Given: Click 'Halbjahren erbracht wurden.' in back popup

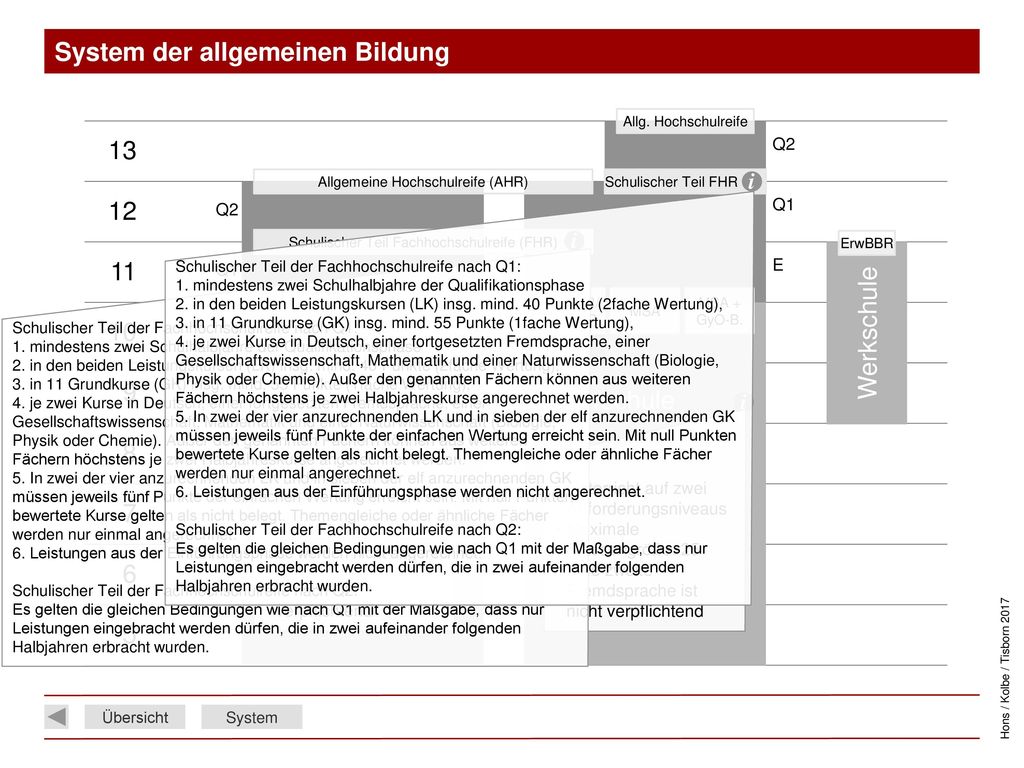Looking at the screenshot, I should [110, 647].
